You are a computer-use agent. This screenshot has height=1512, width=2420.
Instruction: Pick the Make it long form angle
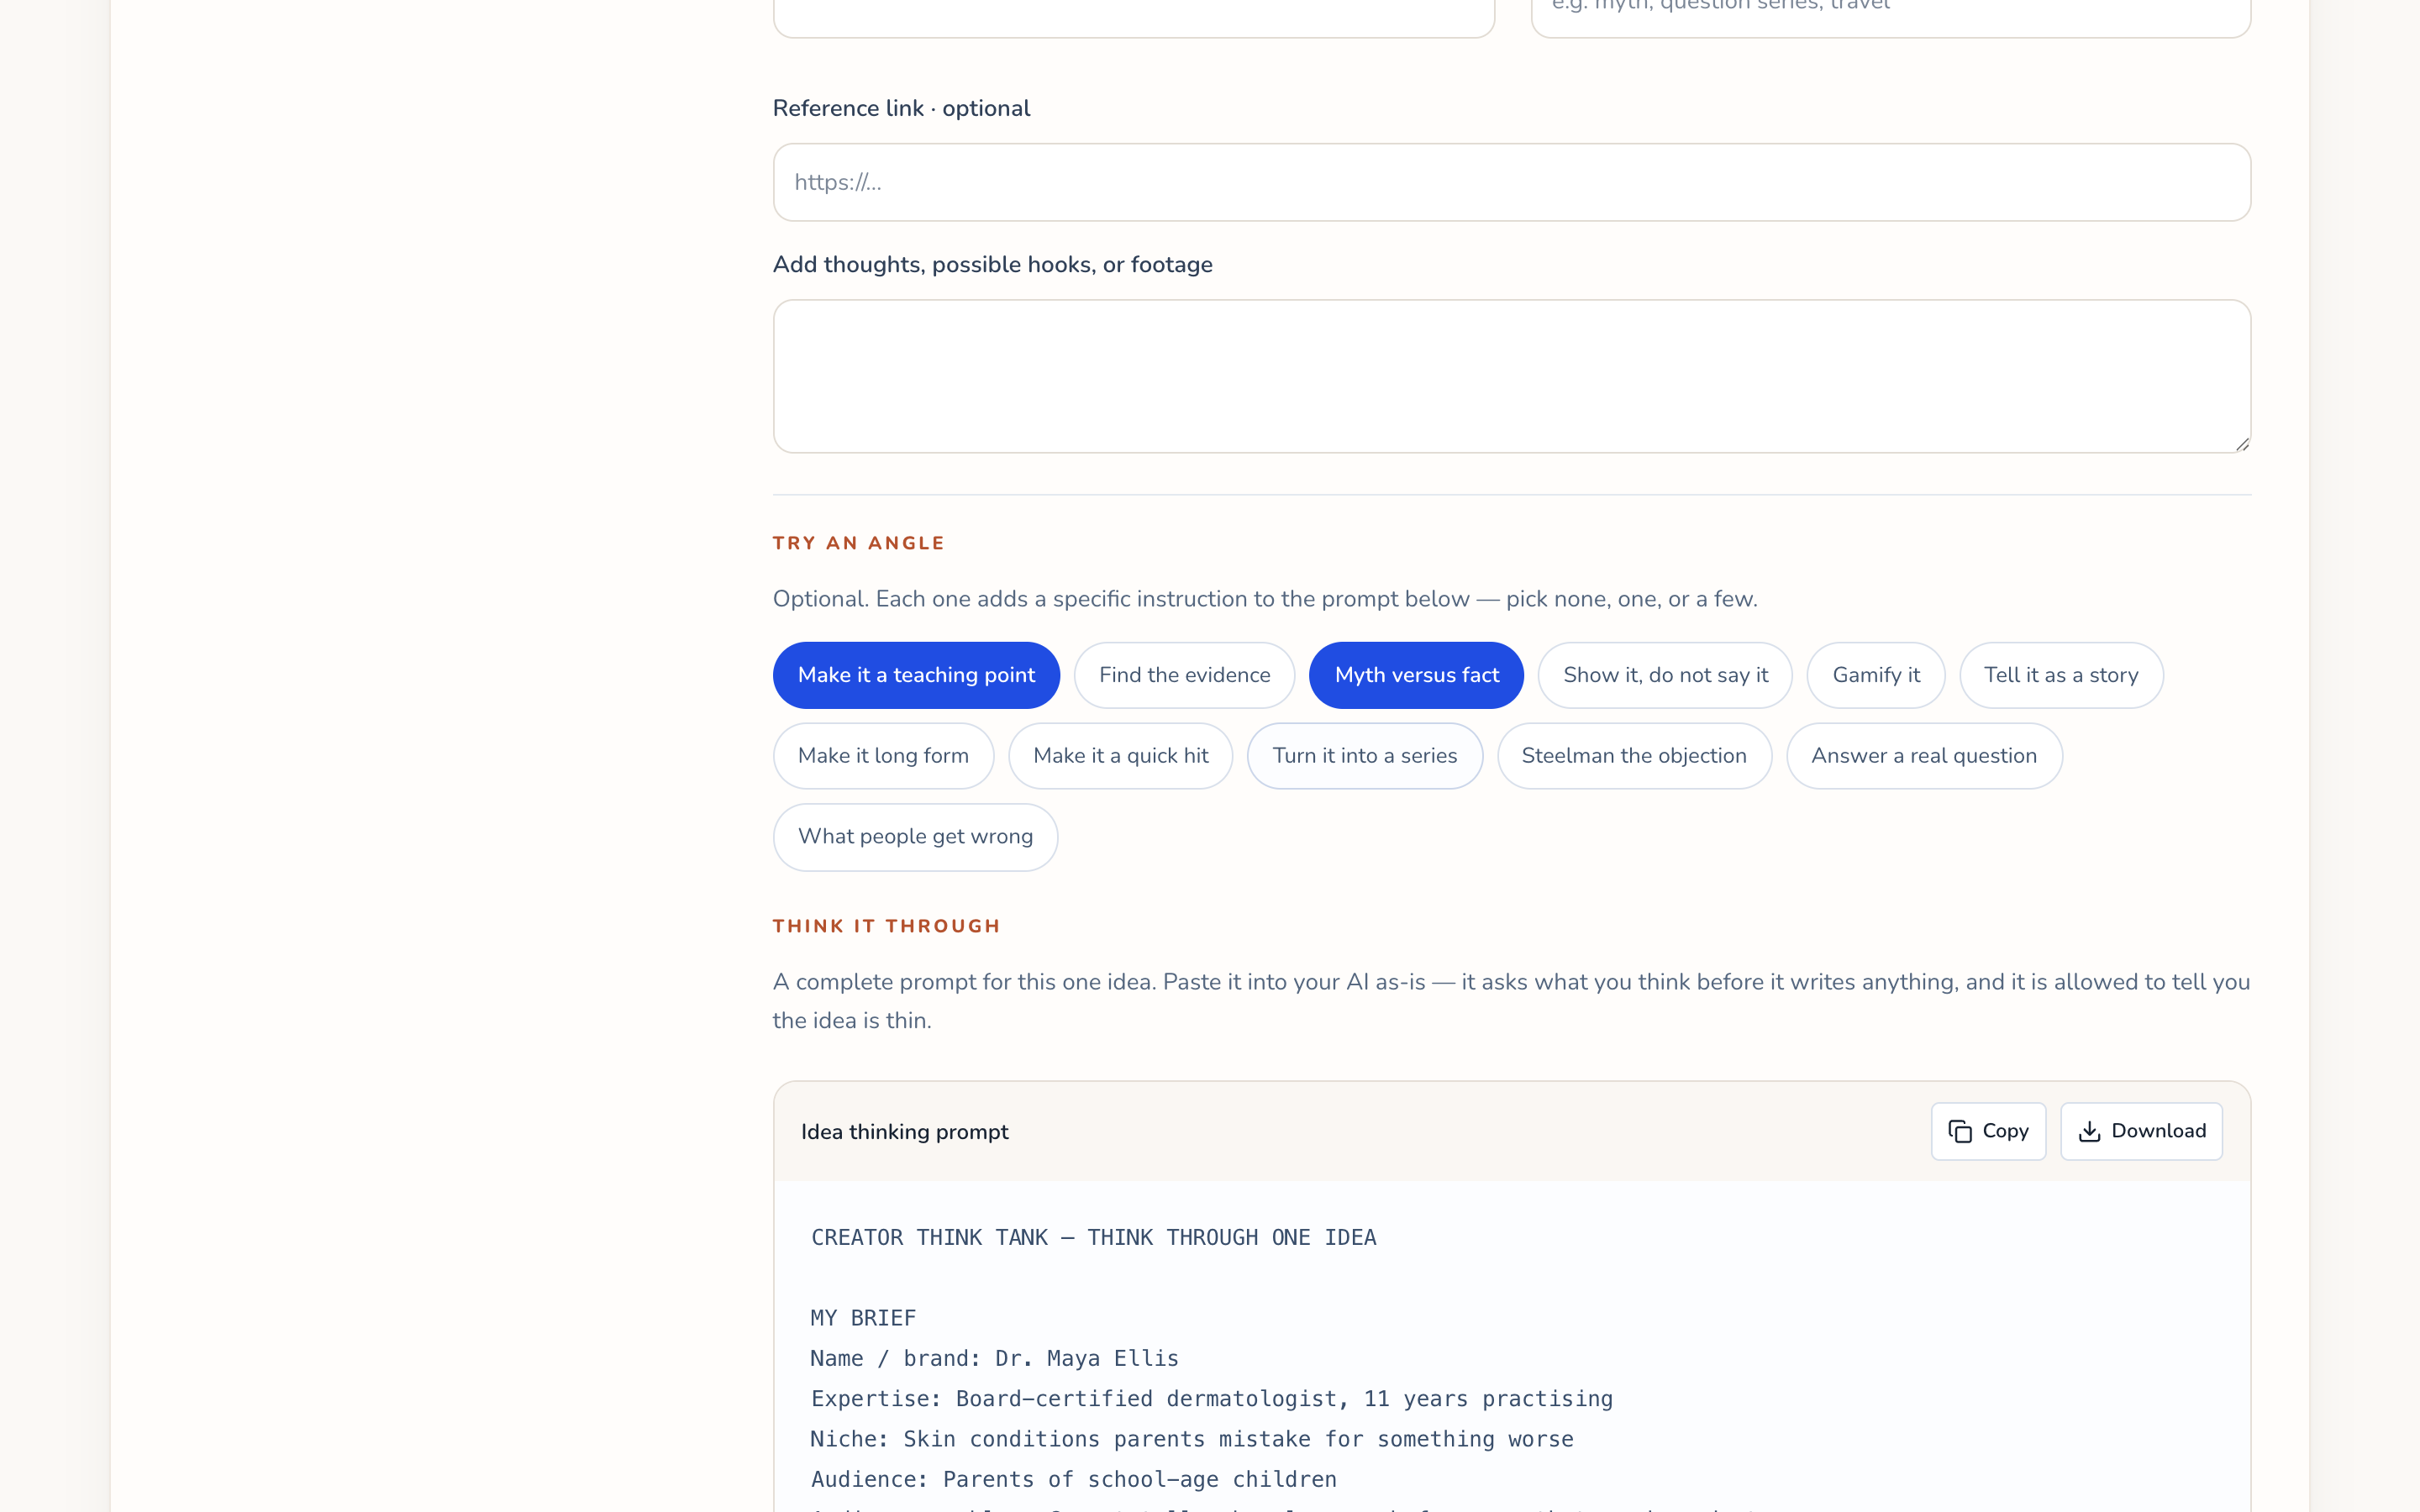coord(883,756)
